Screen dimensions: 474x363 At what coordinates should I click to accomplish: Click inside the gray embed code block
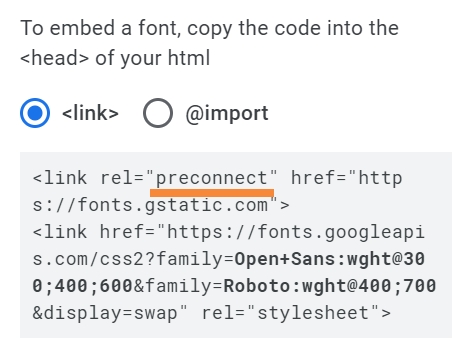(x=236, y=245)
